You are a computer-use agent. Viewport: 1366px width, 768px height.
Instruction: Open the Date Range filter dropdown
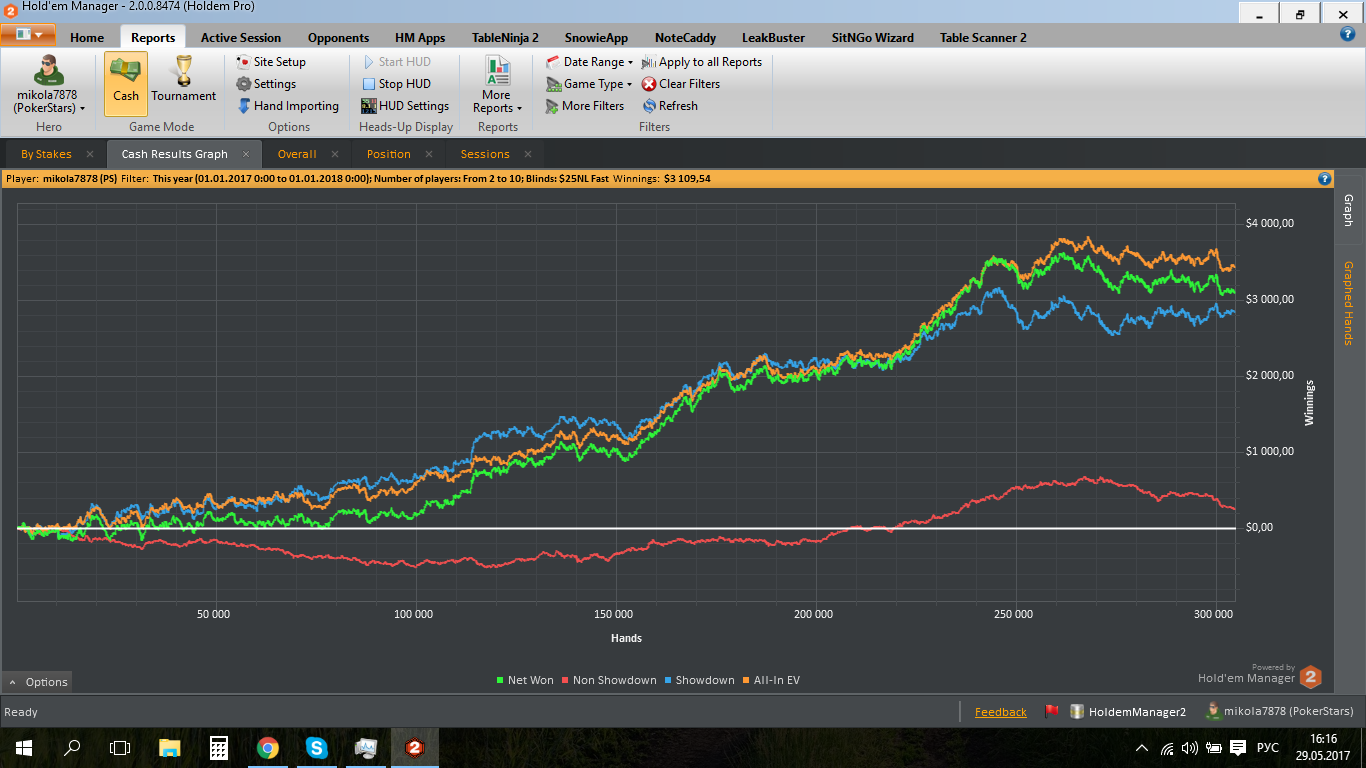589,62
